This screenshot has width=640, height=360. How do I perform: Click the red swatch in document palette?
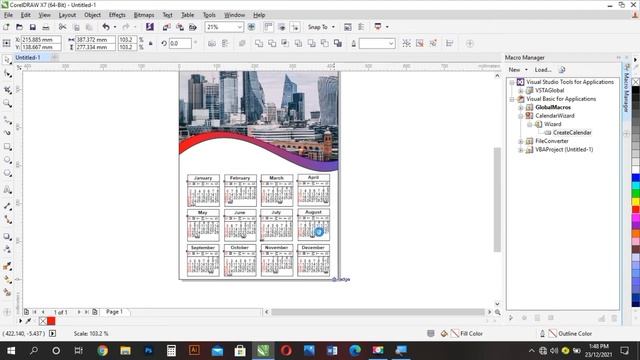(51, 321)
